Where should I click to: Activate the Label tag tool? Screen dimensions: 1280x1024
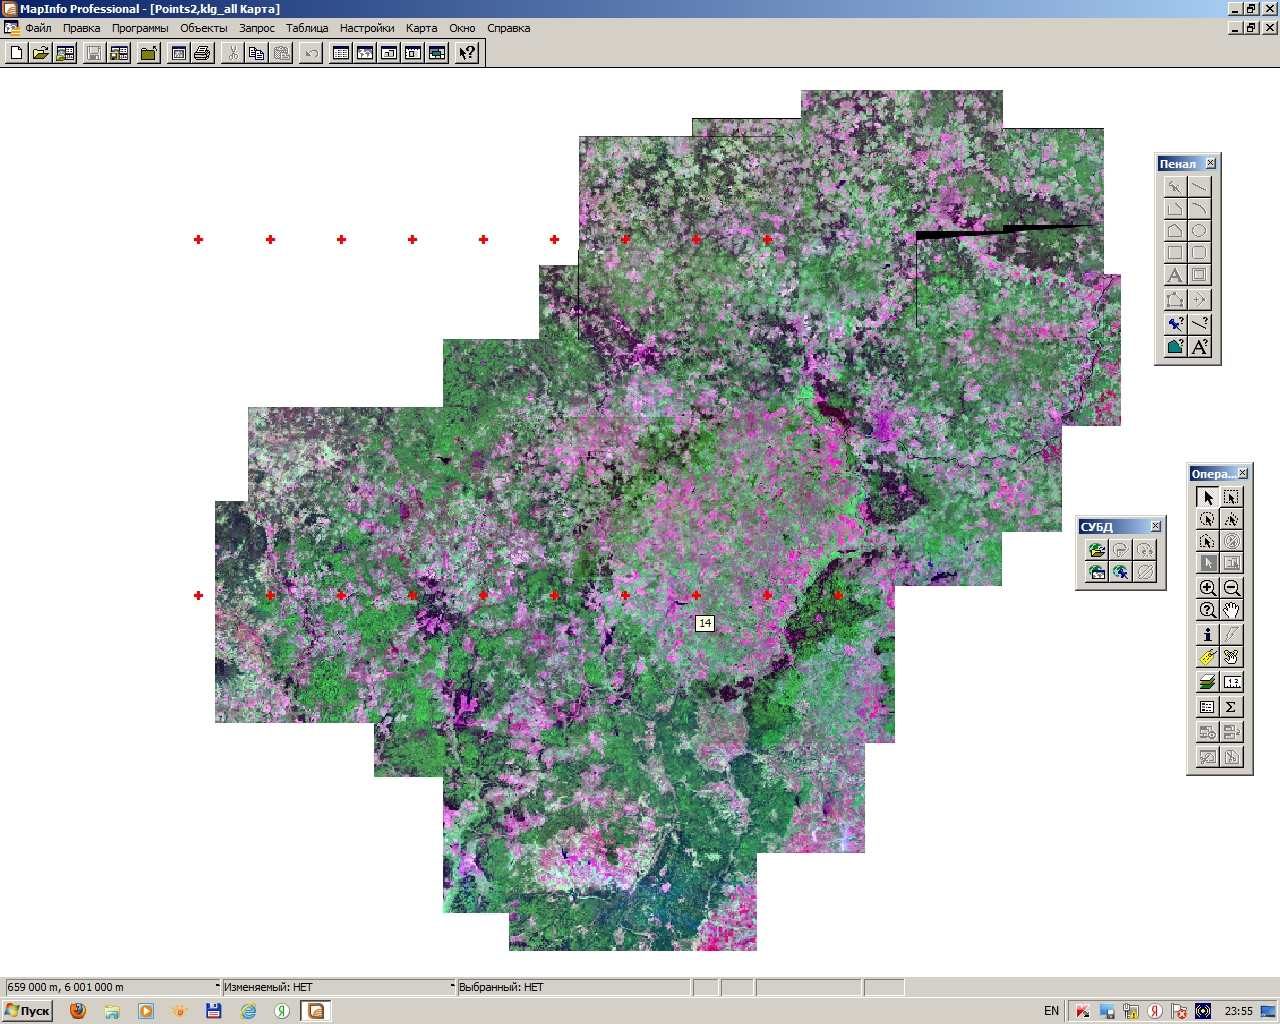click(1207, 657)
